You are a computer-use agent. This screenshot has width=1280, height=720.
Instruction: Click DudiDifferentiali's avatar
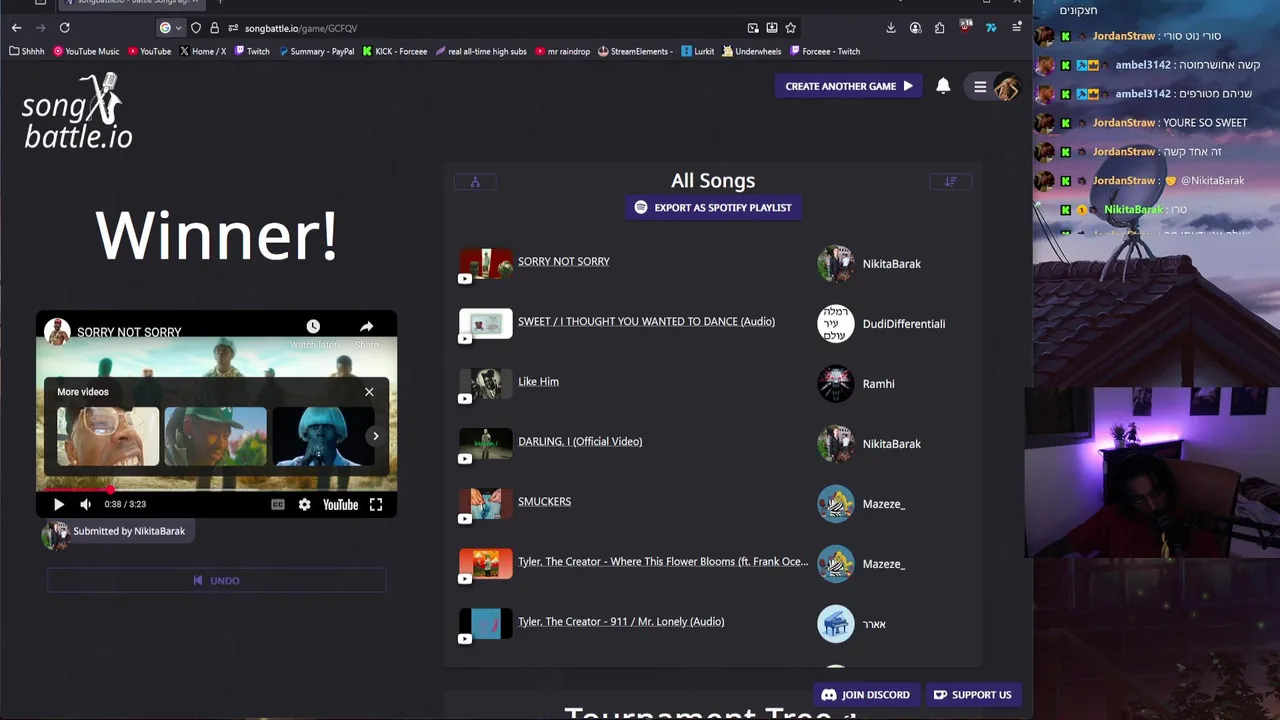click(x=836, y=324)
